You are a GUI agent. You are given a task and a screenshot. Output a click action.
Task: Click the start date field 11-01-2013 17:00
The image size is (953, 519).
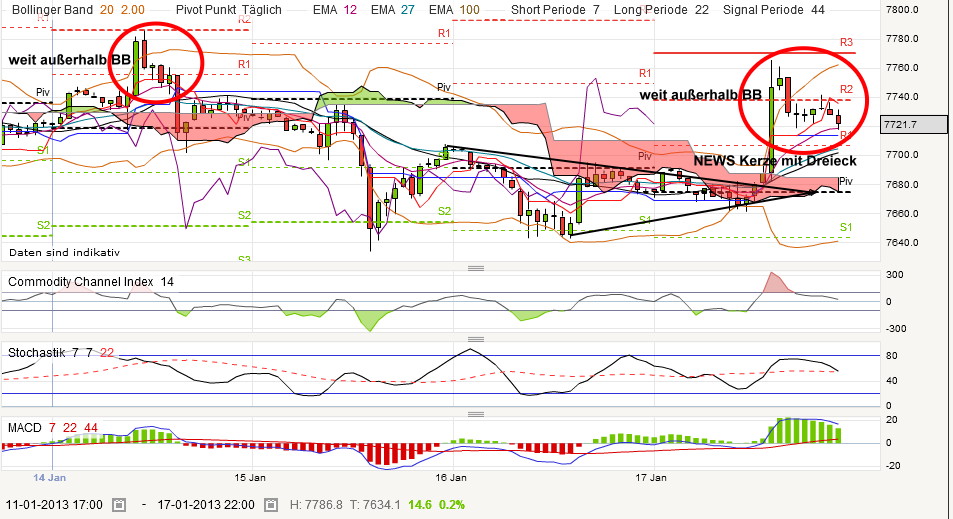pyautogui.click(x=54, y=505)
